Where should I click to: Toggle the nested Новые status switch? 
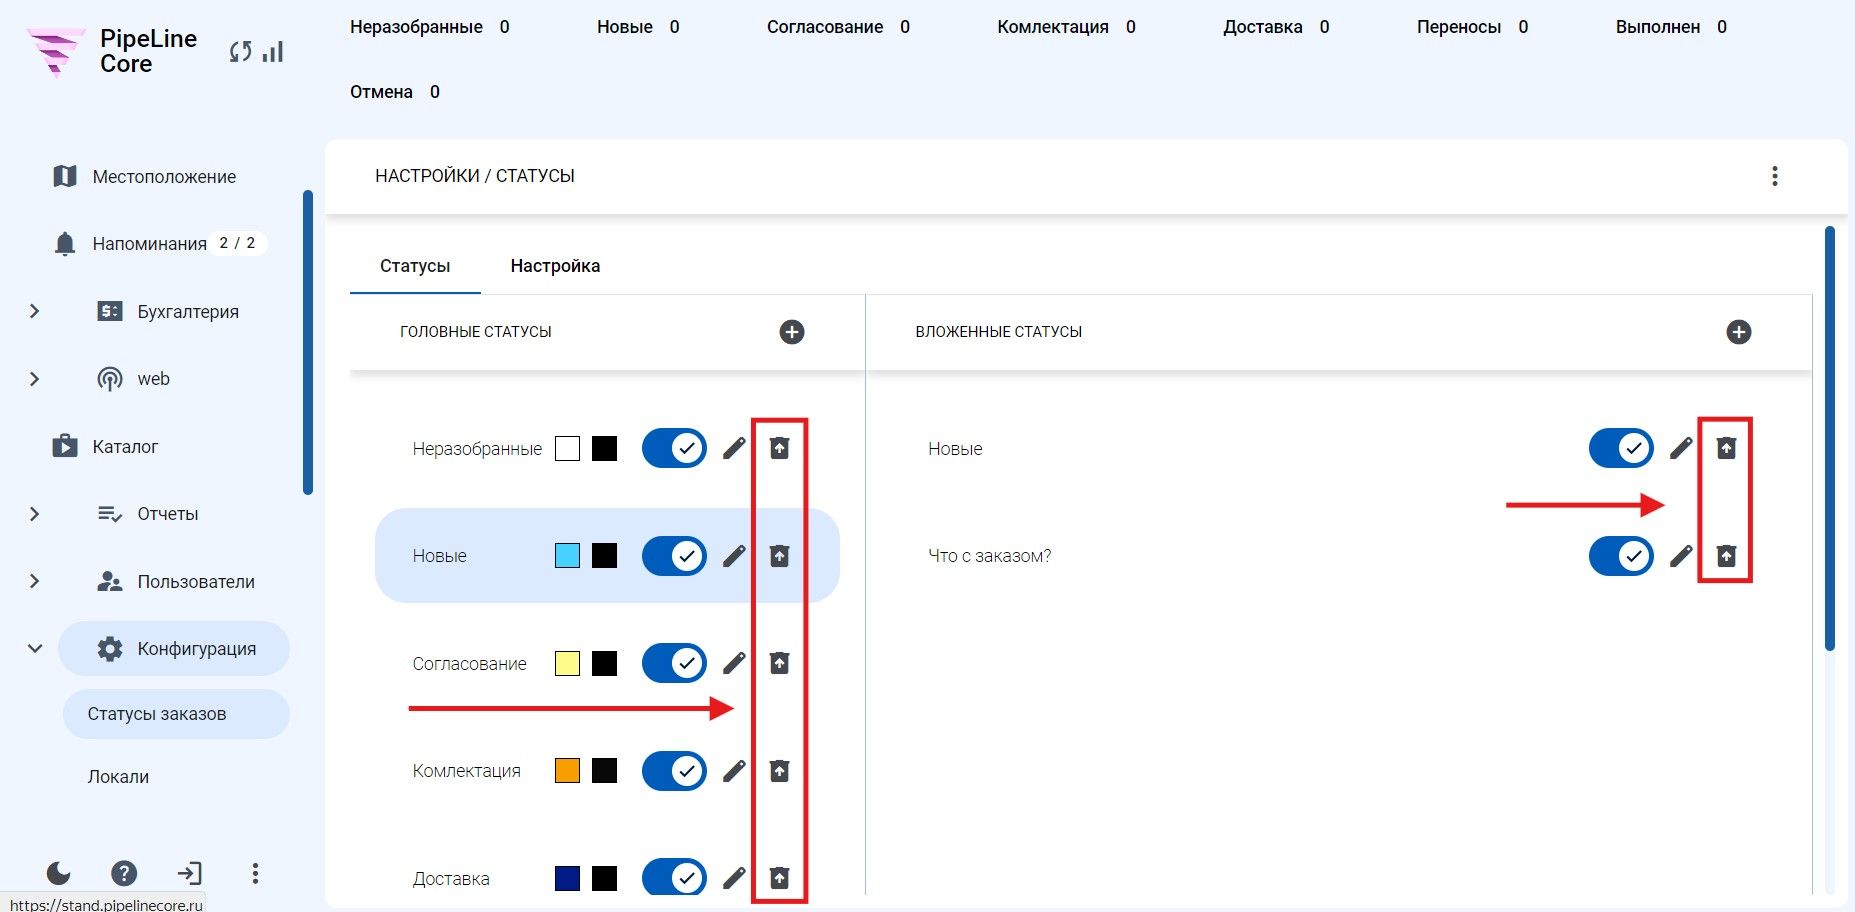1621,448
